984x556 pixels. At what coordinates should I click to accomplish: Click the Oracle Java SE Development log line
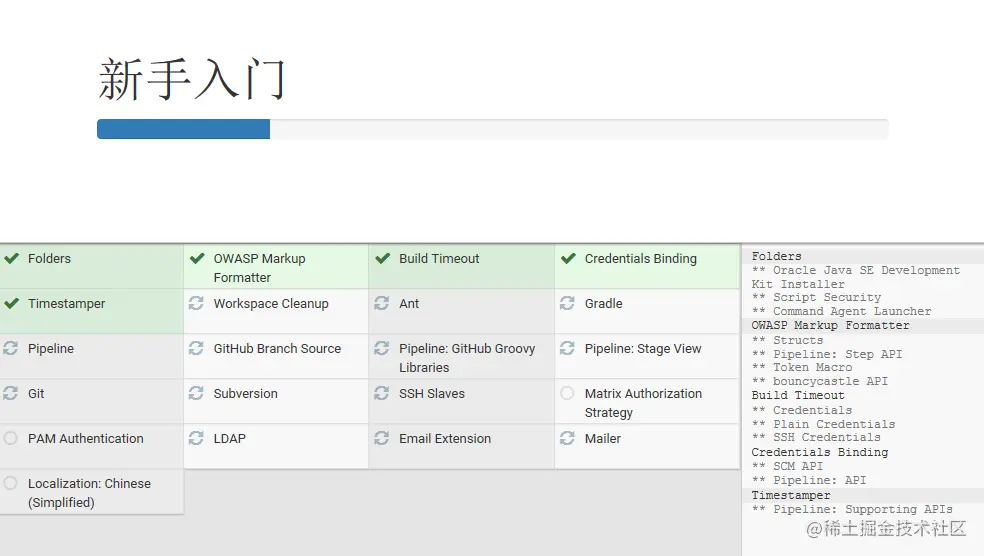(x=856, y=277)
